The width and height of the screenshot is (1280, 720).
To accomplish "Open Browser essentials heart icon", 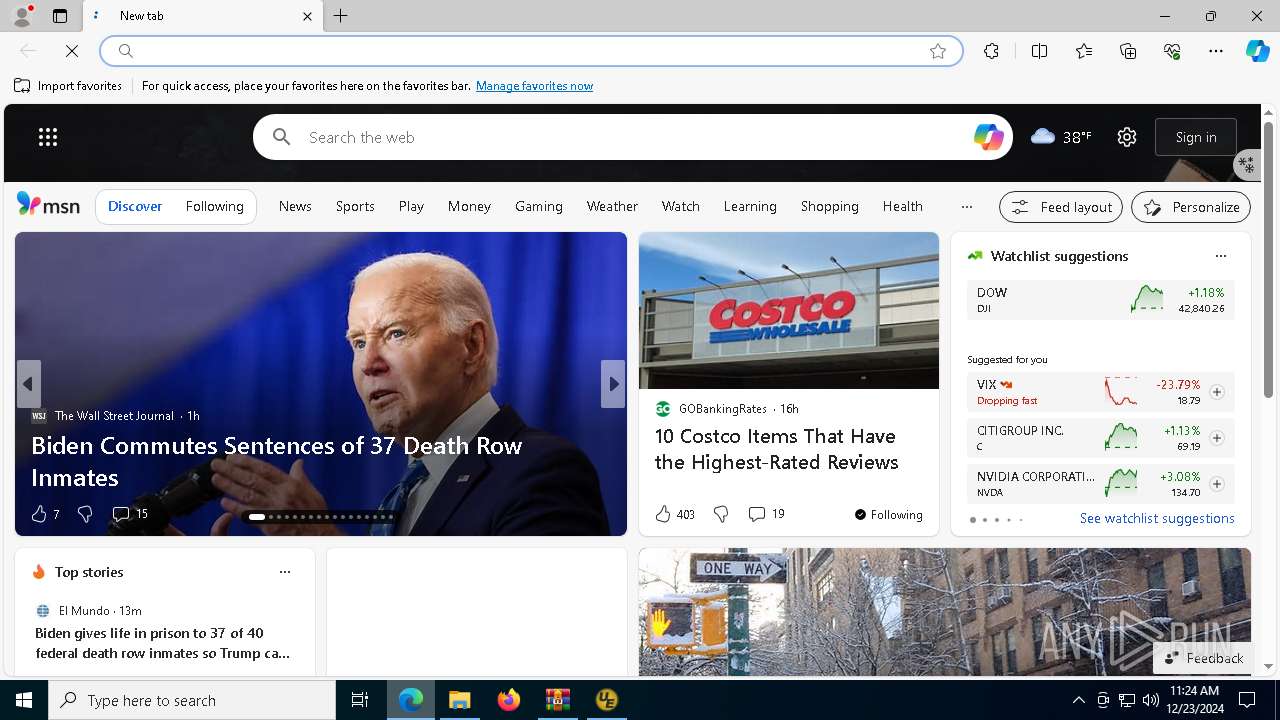I will point(1172,51).
